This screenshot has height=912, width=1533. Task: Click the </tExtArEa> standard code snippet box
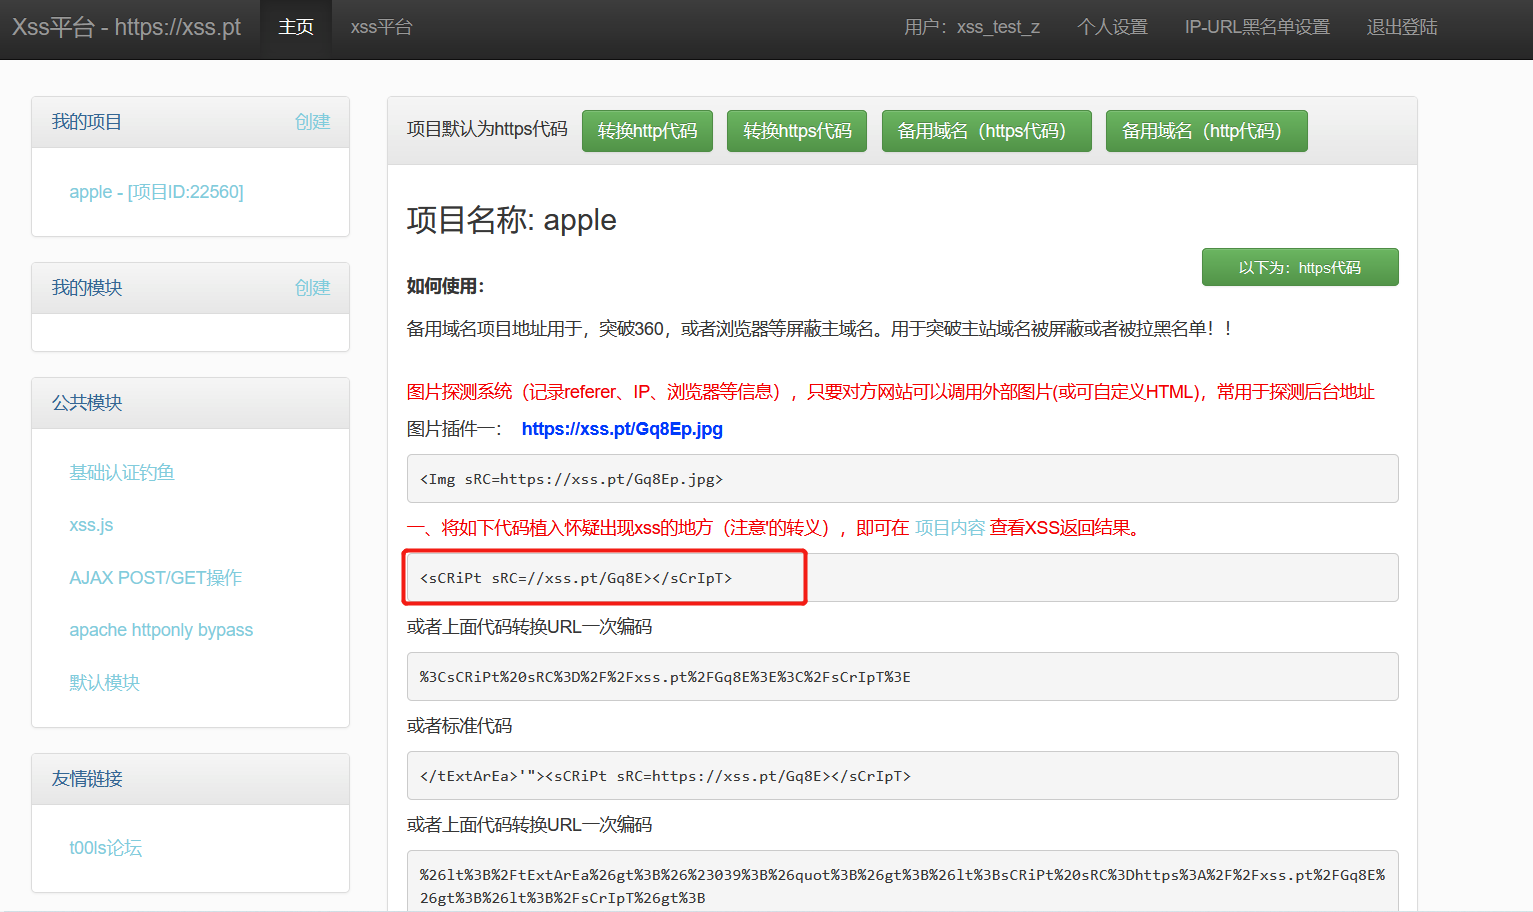[902, 776]
